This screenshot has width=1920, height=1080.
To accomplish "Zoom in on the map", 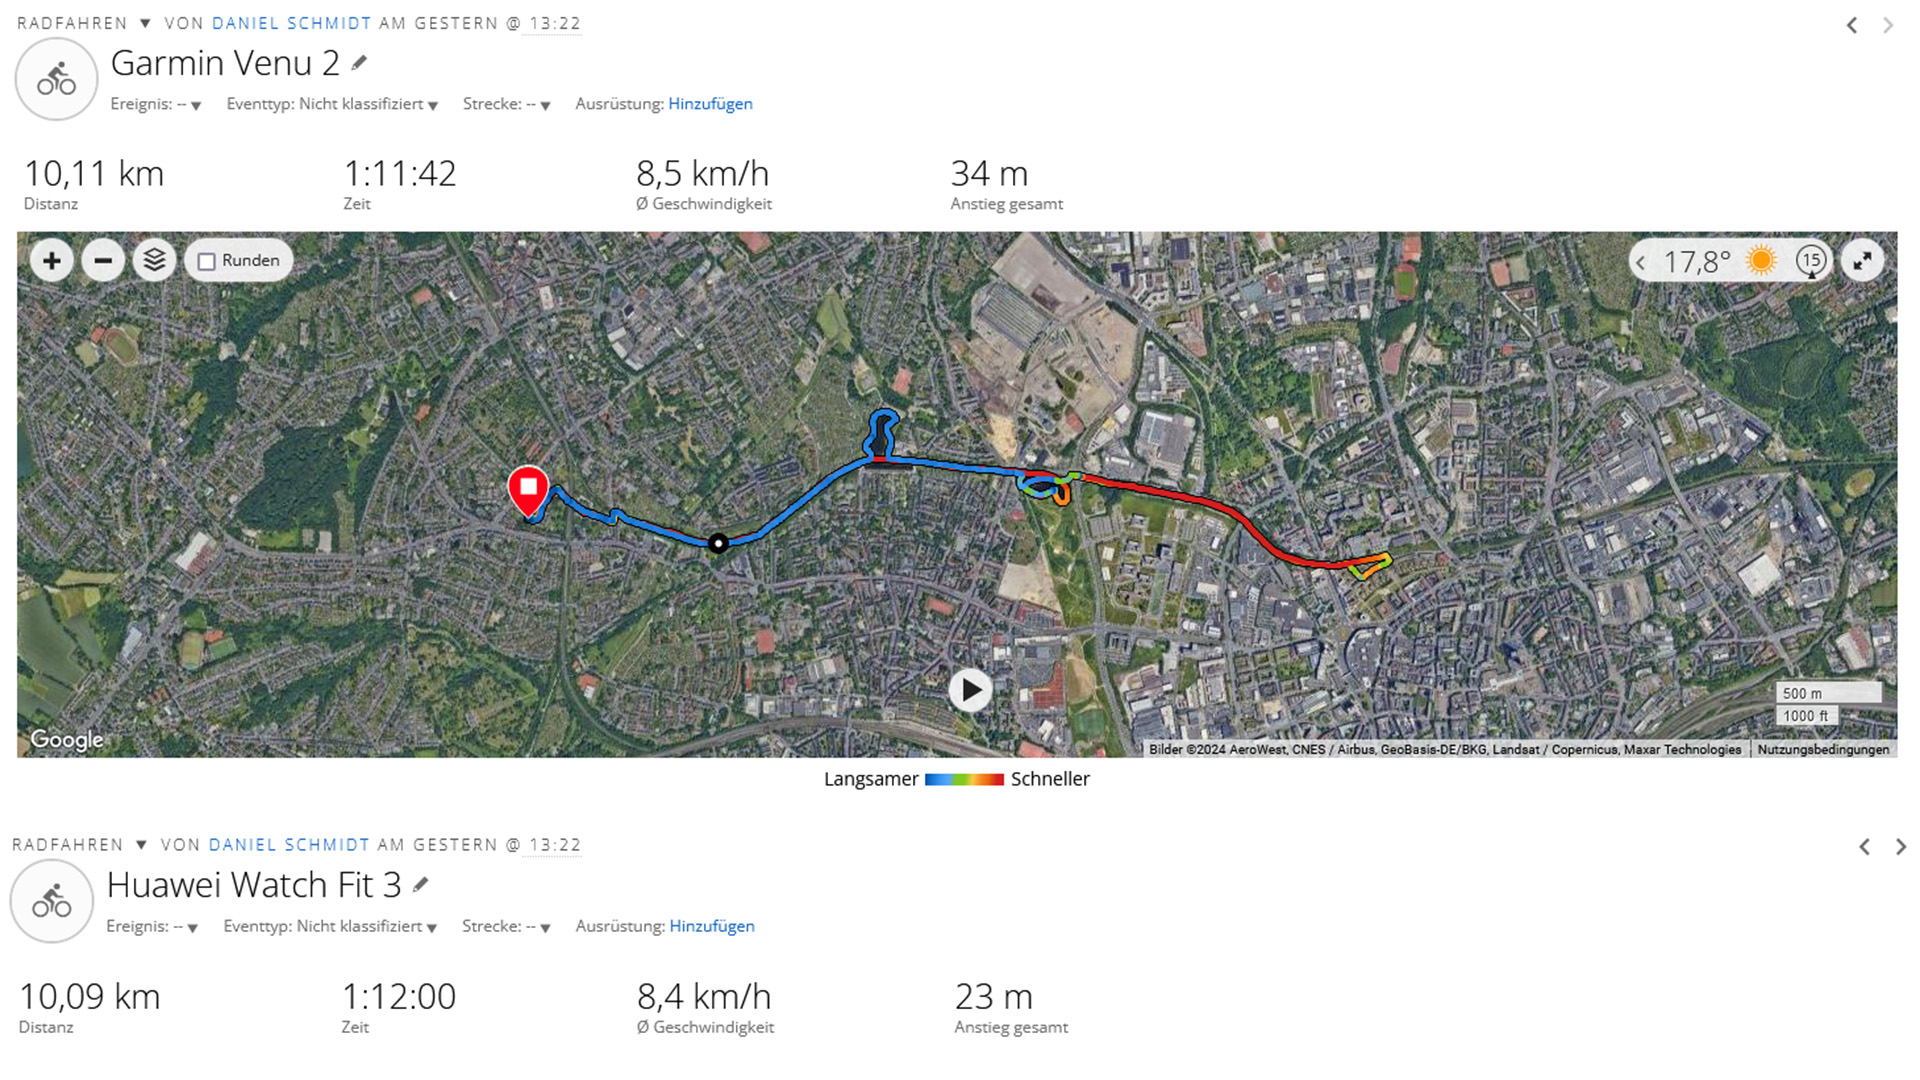I will click(x=52, y=261).
